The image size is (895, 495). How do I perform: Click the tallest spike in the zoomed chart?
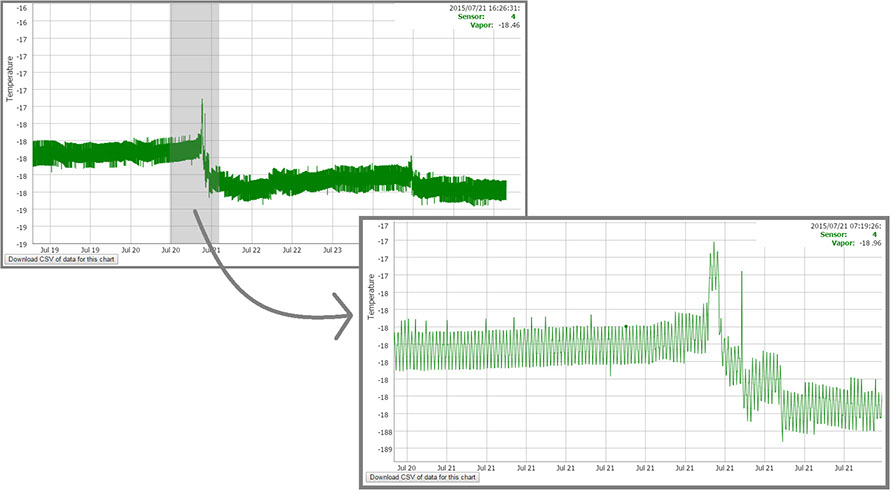click(x=714, y=245)
